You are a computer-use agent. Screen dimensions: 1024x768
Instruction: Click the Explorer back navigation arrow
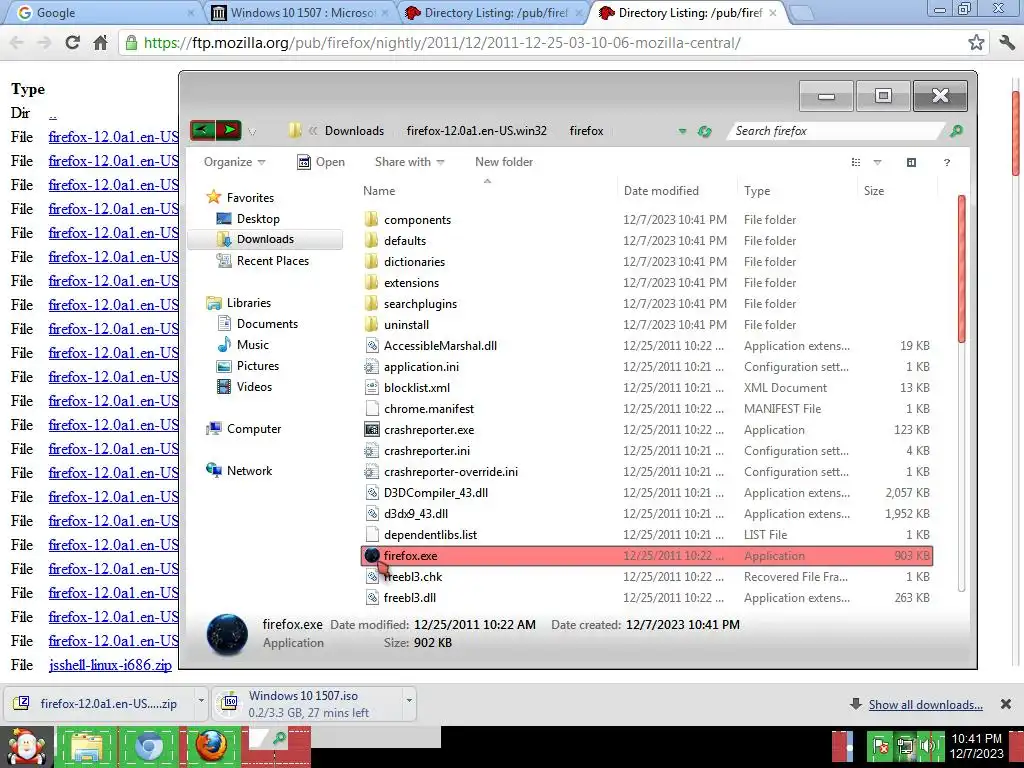202,131
